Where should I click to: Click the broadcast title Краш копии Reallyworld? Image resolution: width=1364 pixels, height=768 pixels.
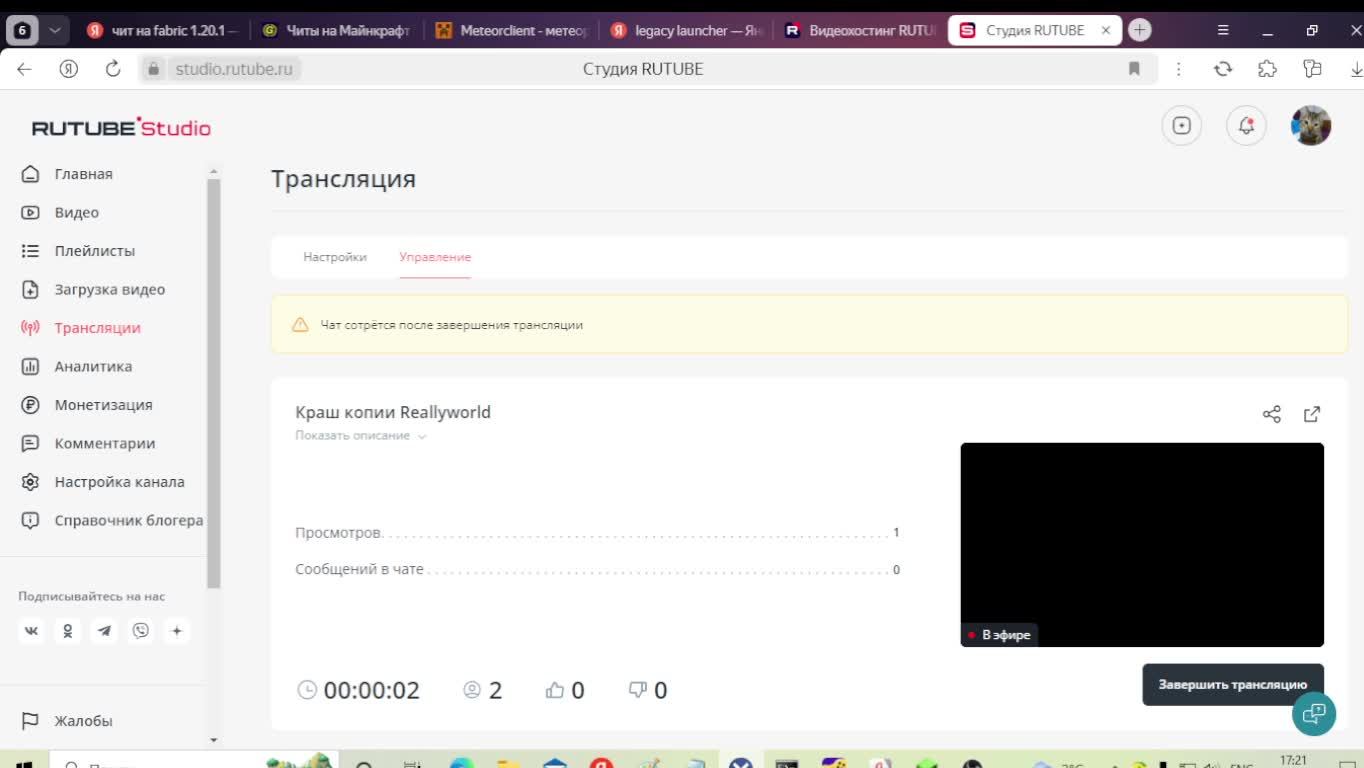(393, 412)
